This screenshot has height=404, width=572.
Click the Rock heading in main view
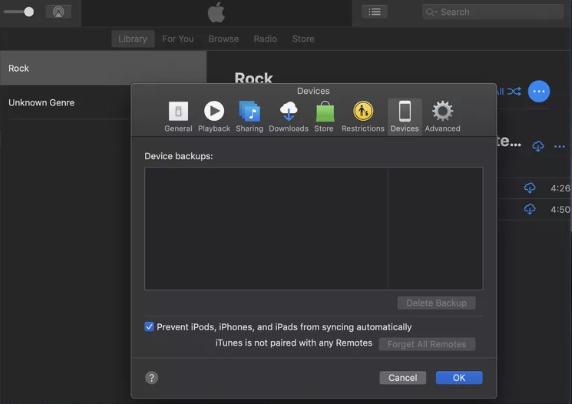click(x=254, y=78)
